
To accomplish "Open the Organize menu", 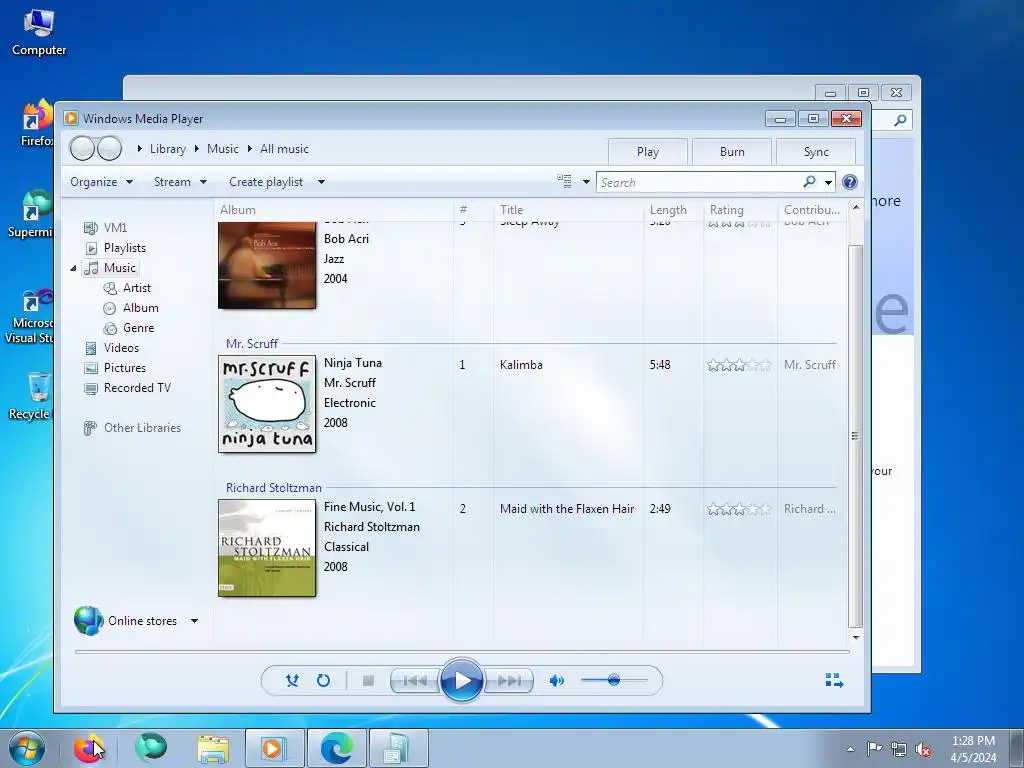I will 101,182.
